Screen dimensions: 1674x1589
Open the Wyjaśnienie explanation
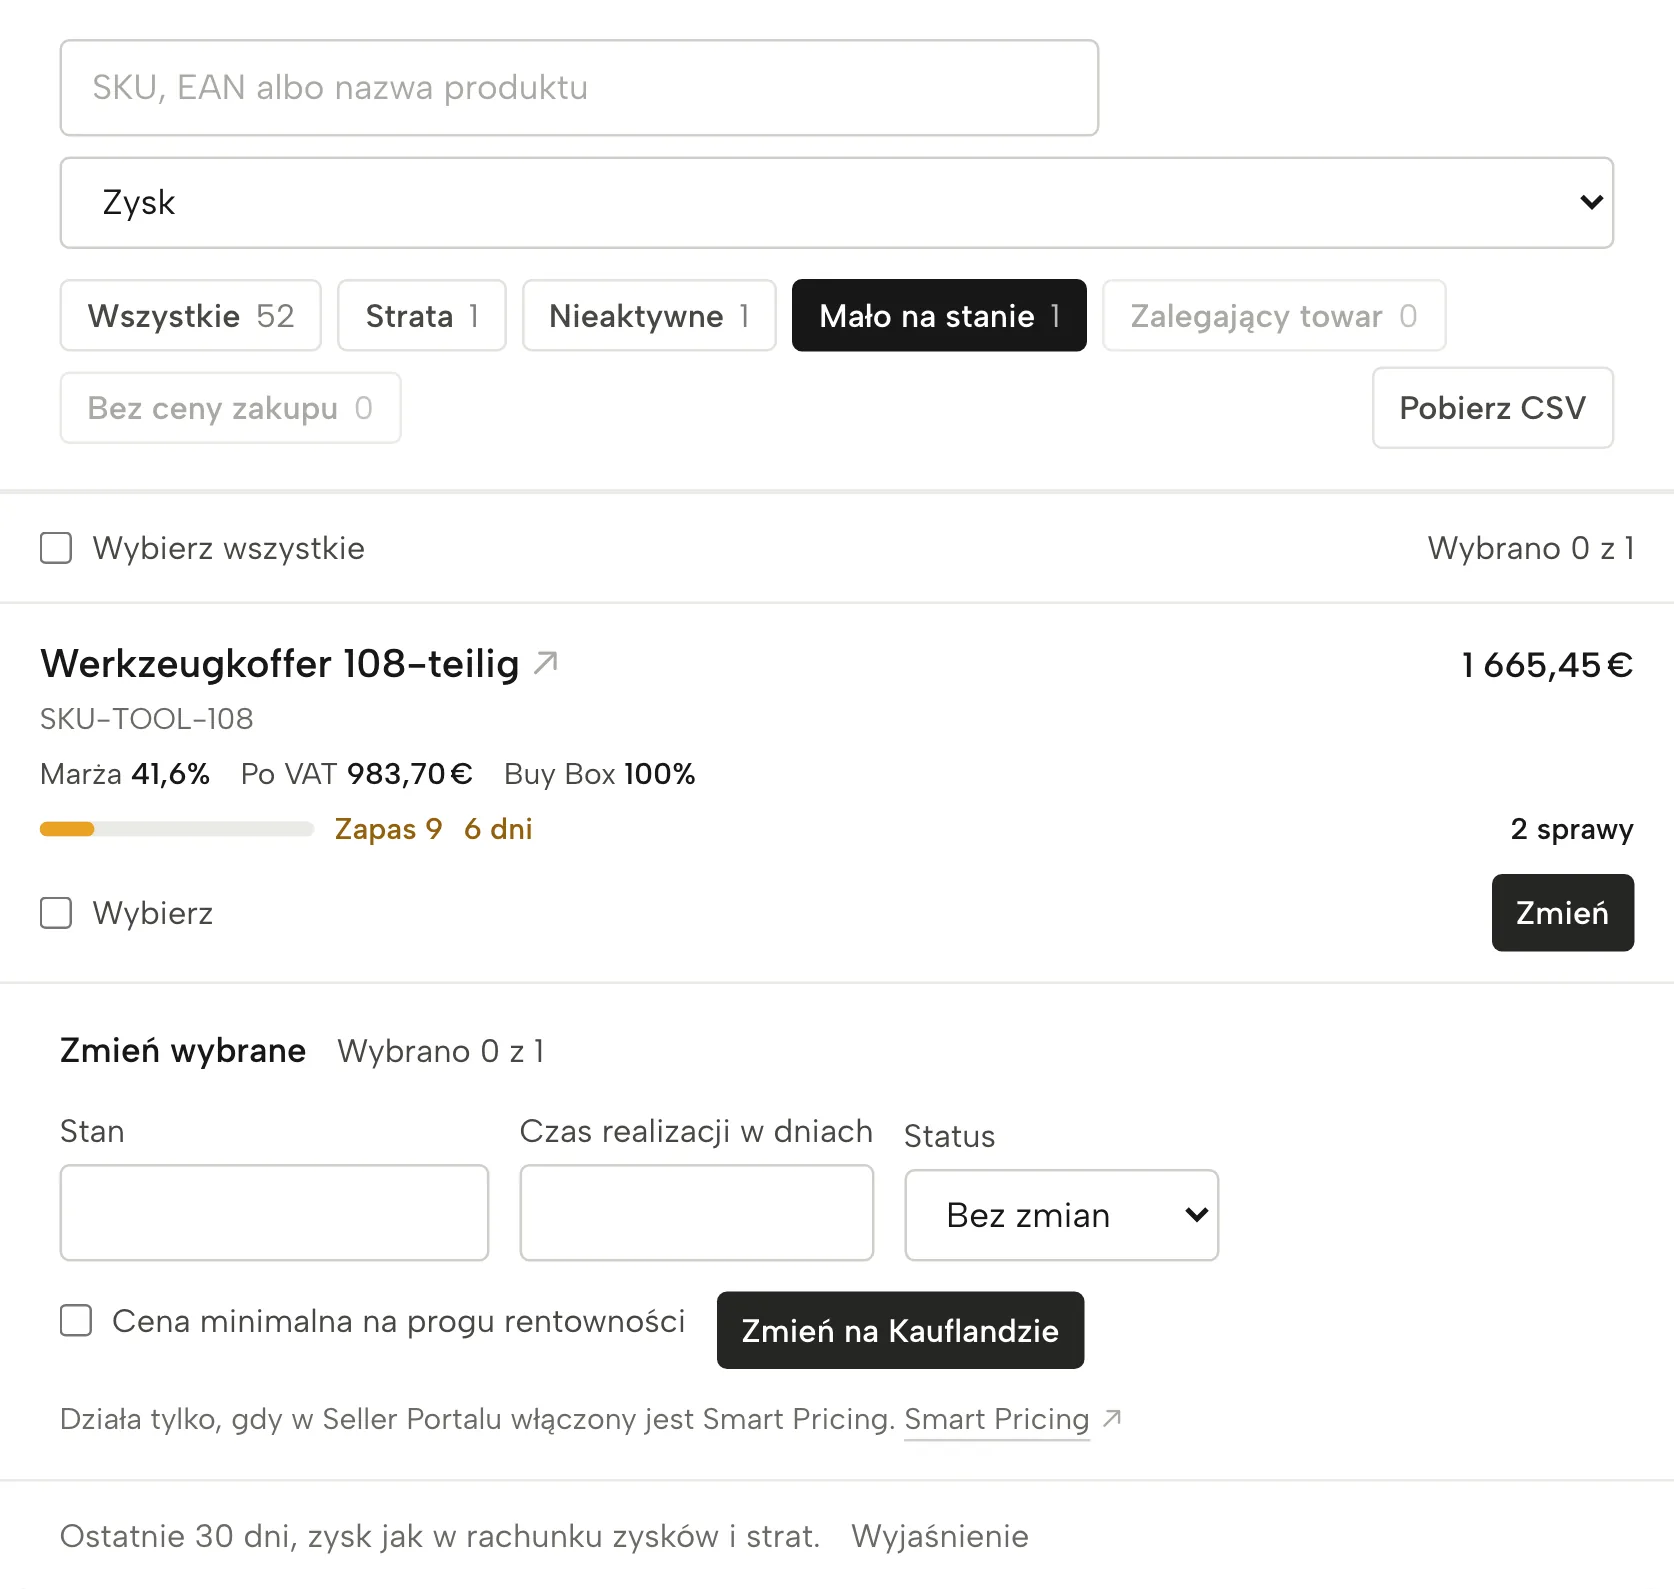tap(940, 1536)
